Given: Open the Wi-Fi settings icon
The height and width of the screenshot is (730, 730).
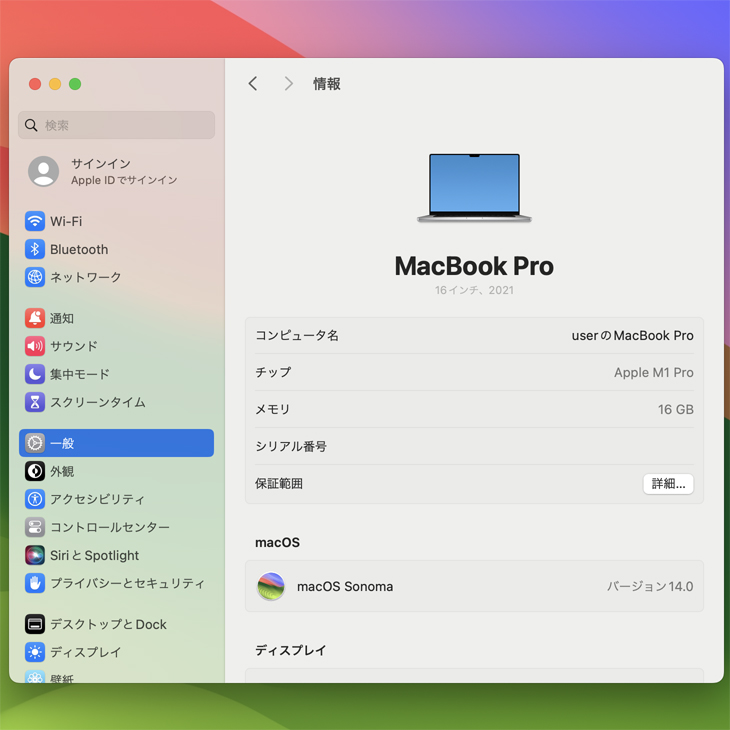Looking at the screenshot, I should pyautogui.click(x=35, y=221).
